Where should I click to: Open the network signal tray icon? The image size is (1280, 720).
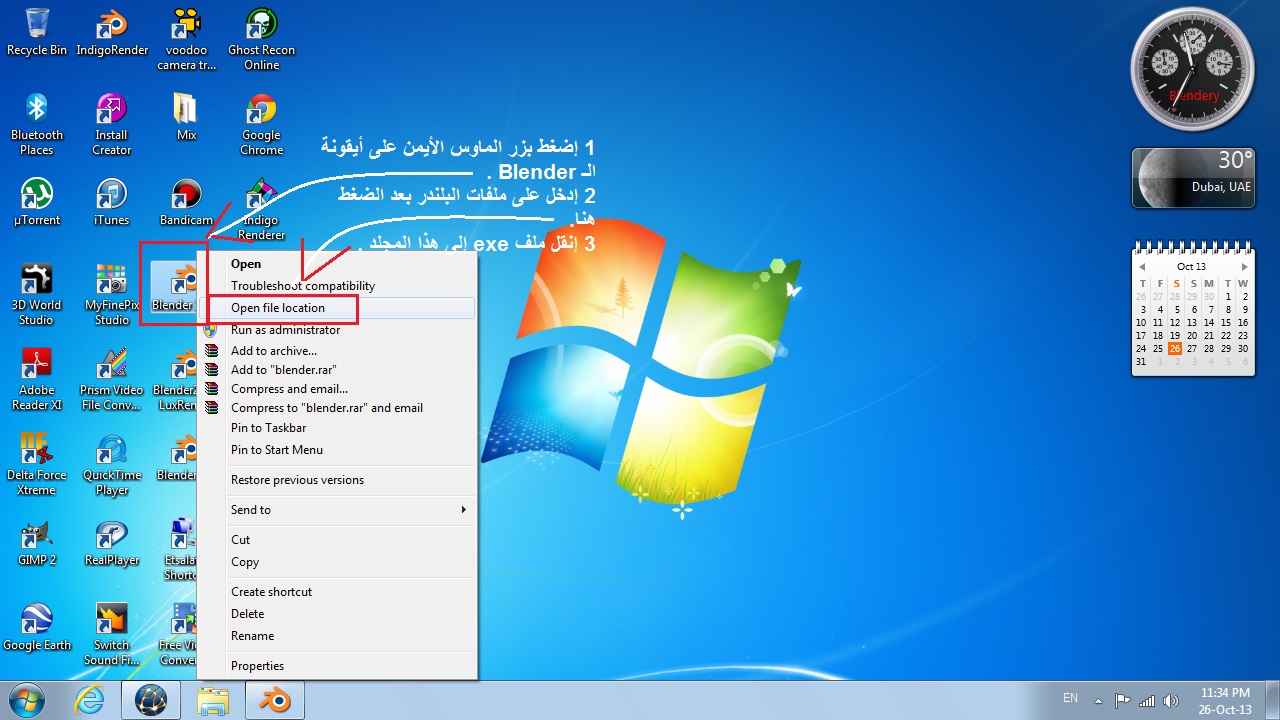click(1146, 701)
